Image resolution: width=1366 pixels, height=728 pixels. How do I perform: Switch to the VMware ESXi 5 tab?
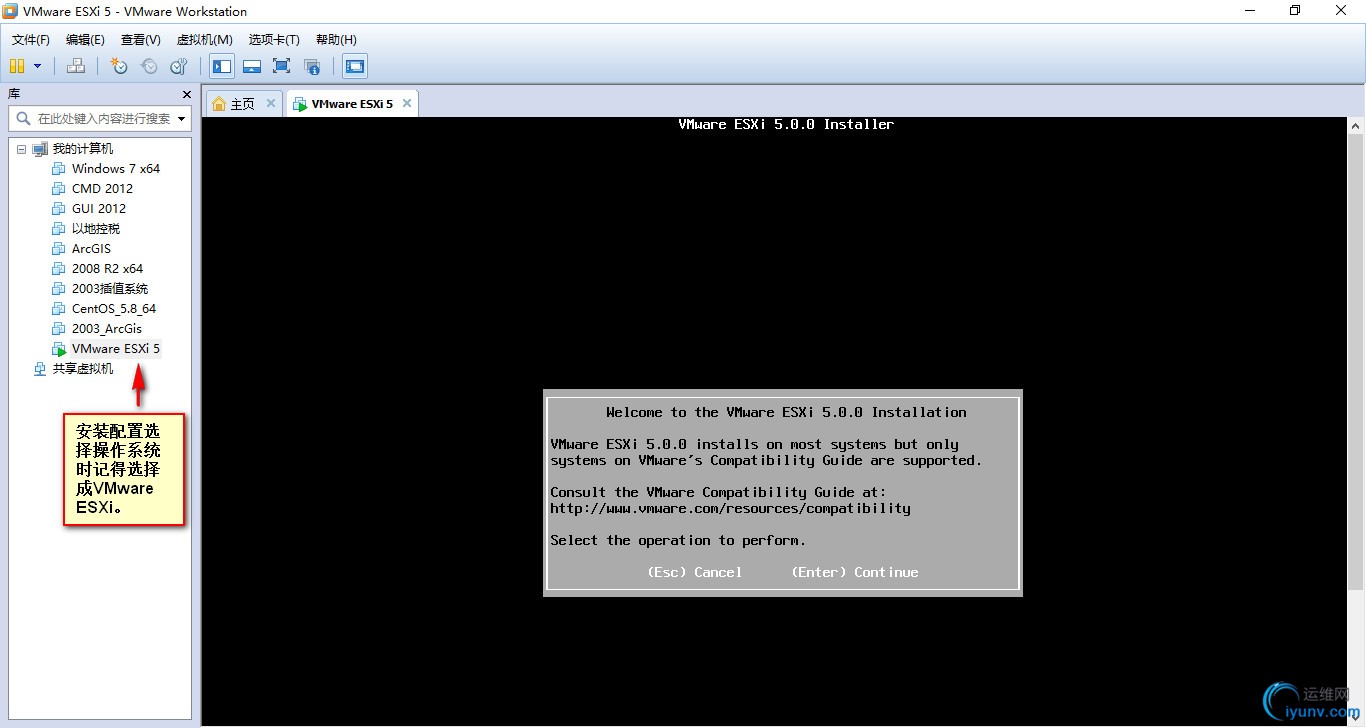[352, 104]
